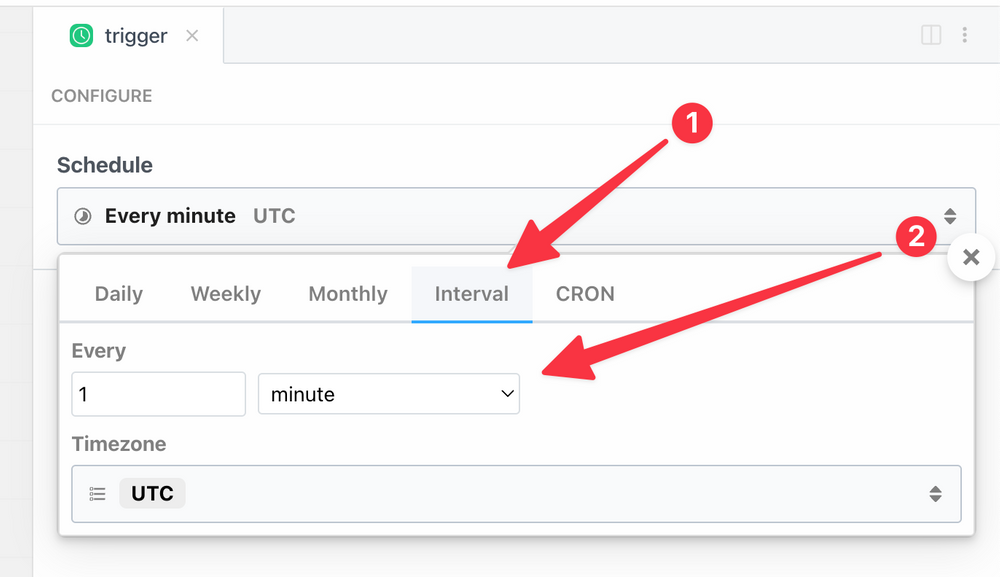Viewport: 1000px width, 577px height.
Task: Click the Schedule field up-down arrows
Action: 950,216
